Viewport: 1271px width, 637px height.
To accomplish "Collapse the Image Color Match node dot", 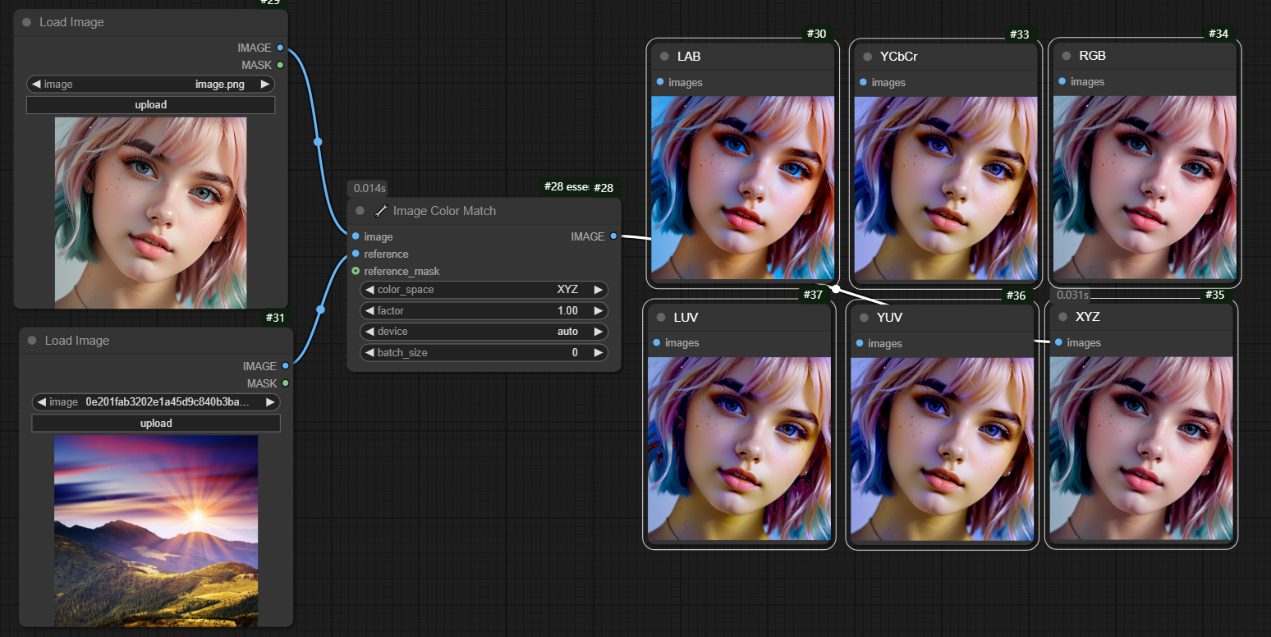I will (360, 211).
